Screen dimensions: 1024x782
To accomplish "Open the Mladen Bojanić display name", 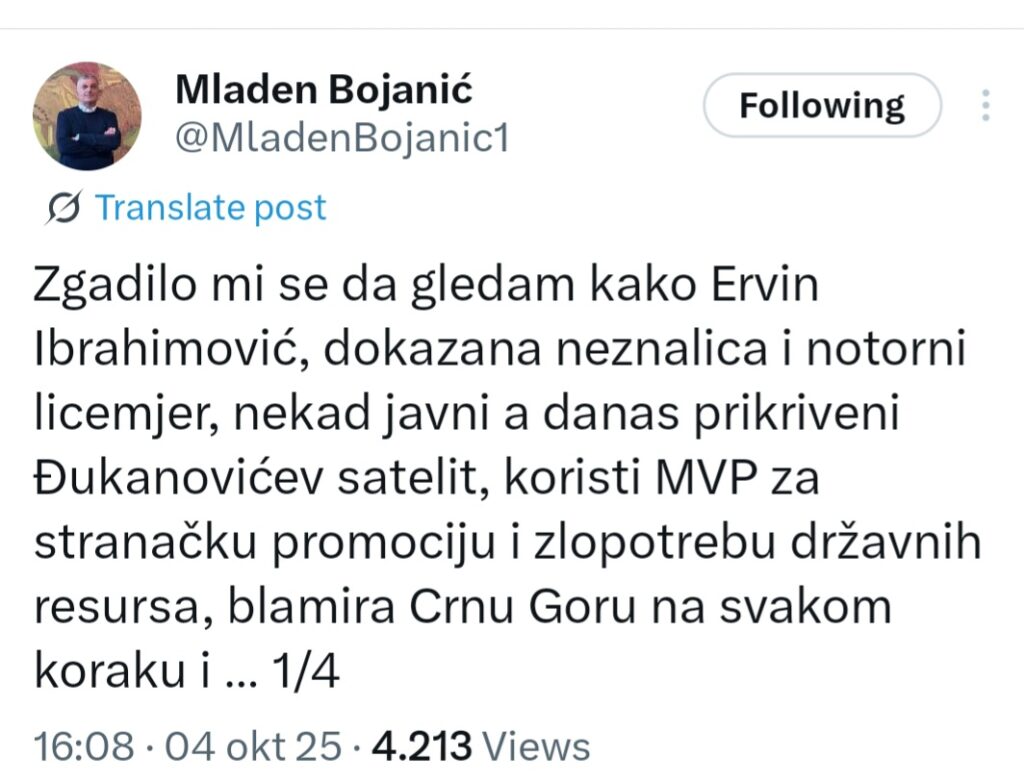I will click(x=324, y=89).
